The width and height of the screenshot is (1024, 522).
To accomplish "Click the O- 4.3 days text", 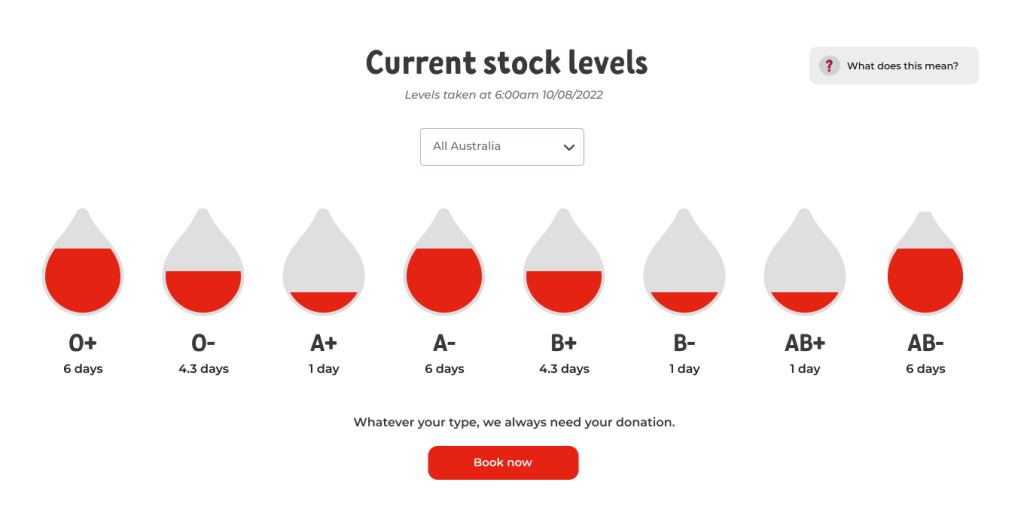I will point(203,369).
